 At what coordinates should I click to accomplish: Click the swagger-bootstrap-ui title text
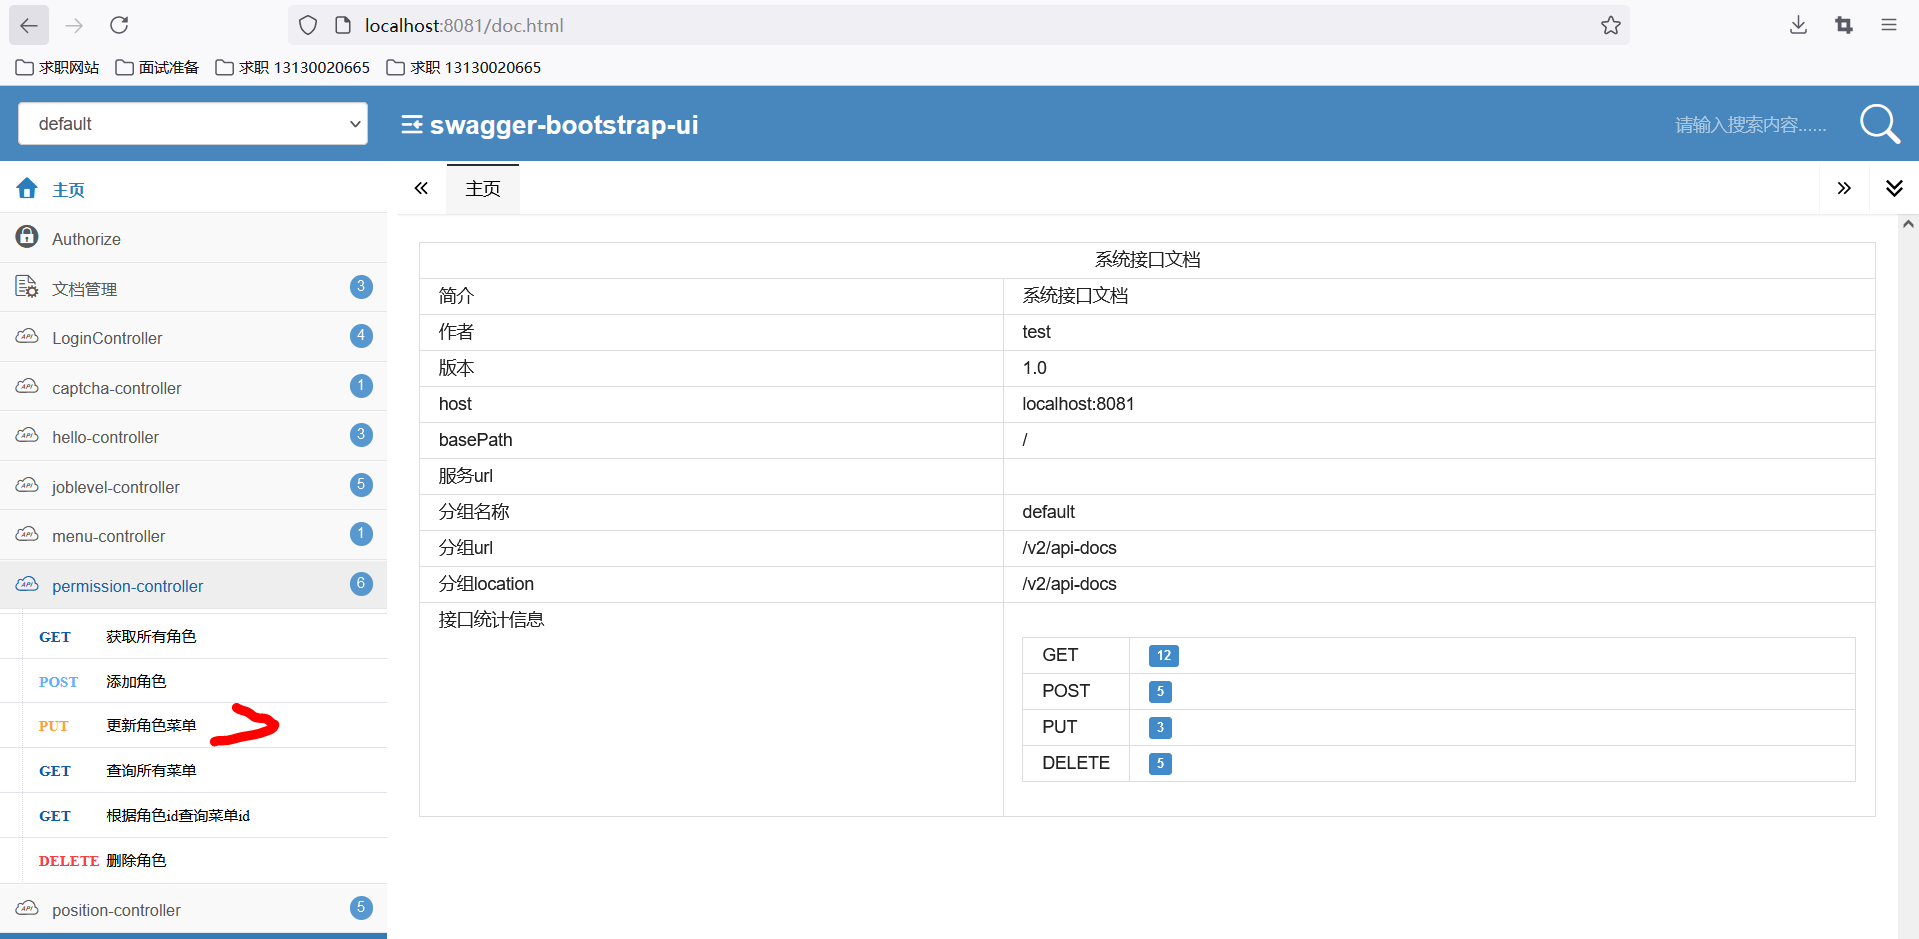[x=564, y=125]
